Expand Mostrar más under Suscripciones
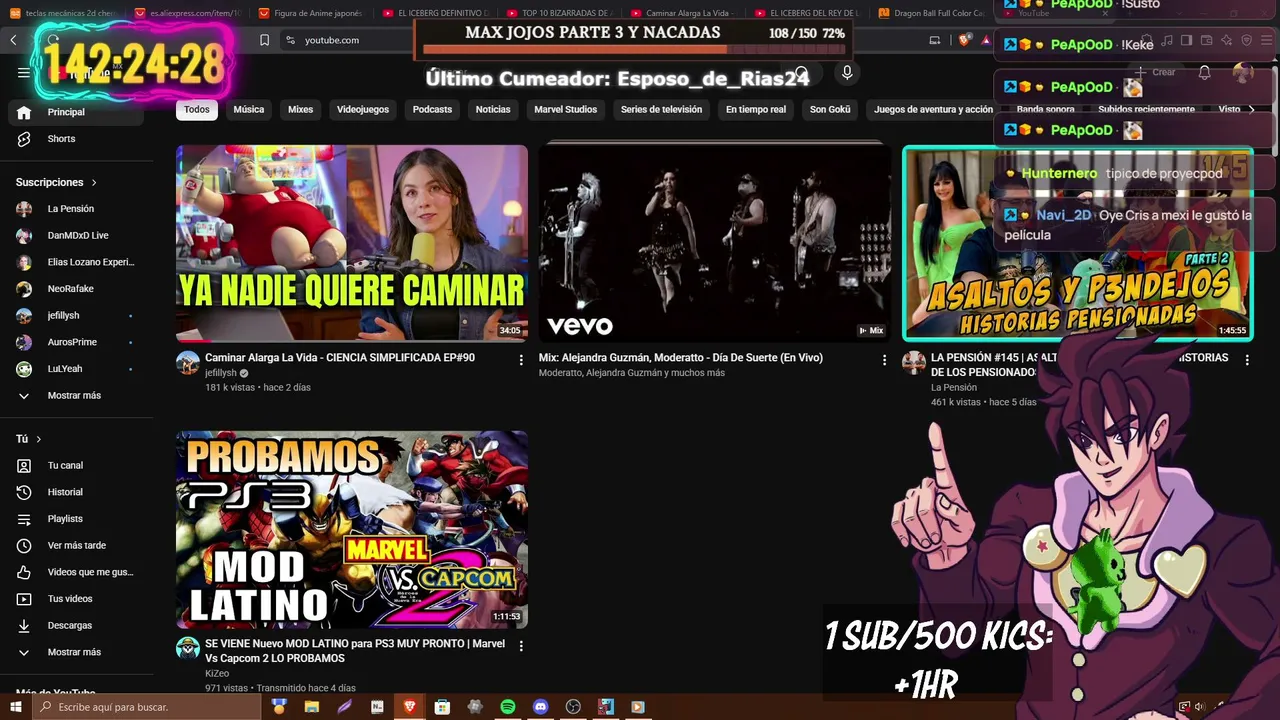The width and height of the screenshot is (1280, 720). (x=73, y=396)
